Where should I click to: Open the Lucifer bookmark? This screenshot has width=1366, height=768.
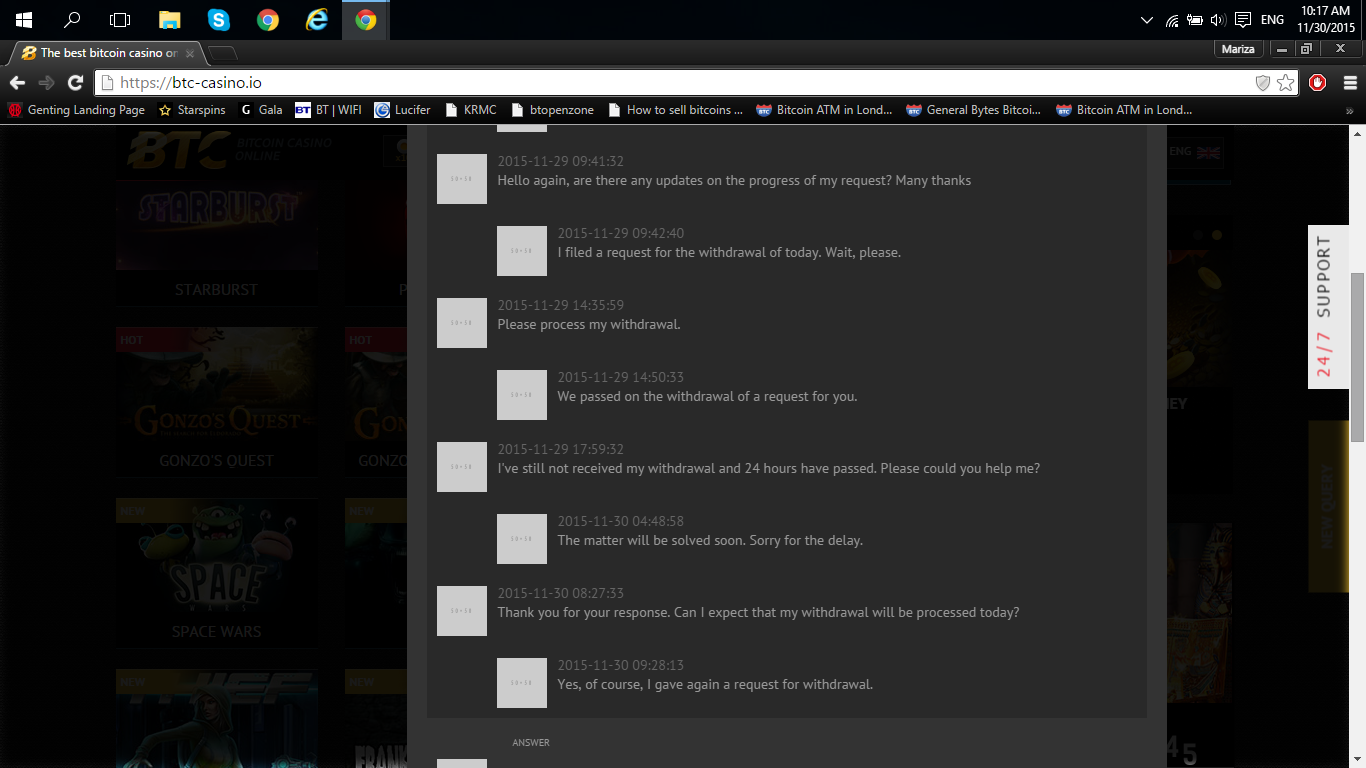[402, 110]
